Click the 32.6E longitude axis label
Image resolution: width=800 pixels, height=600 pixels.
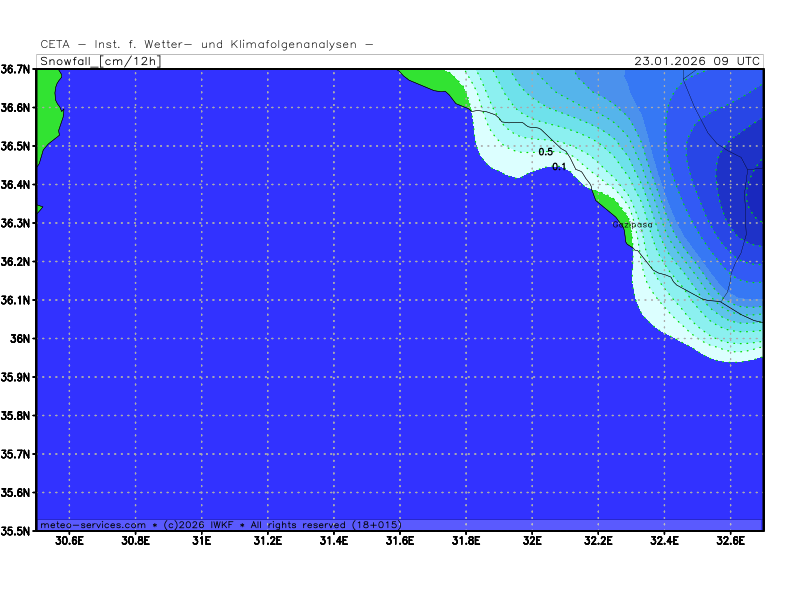[x=730, y=541]
